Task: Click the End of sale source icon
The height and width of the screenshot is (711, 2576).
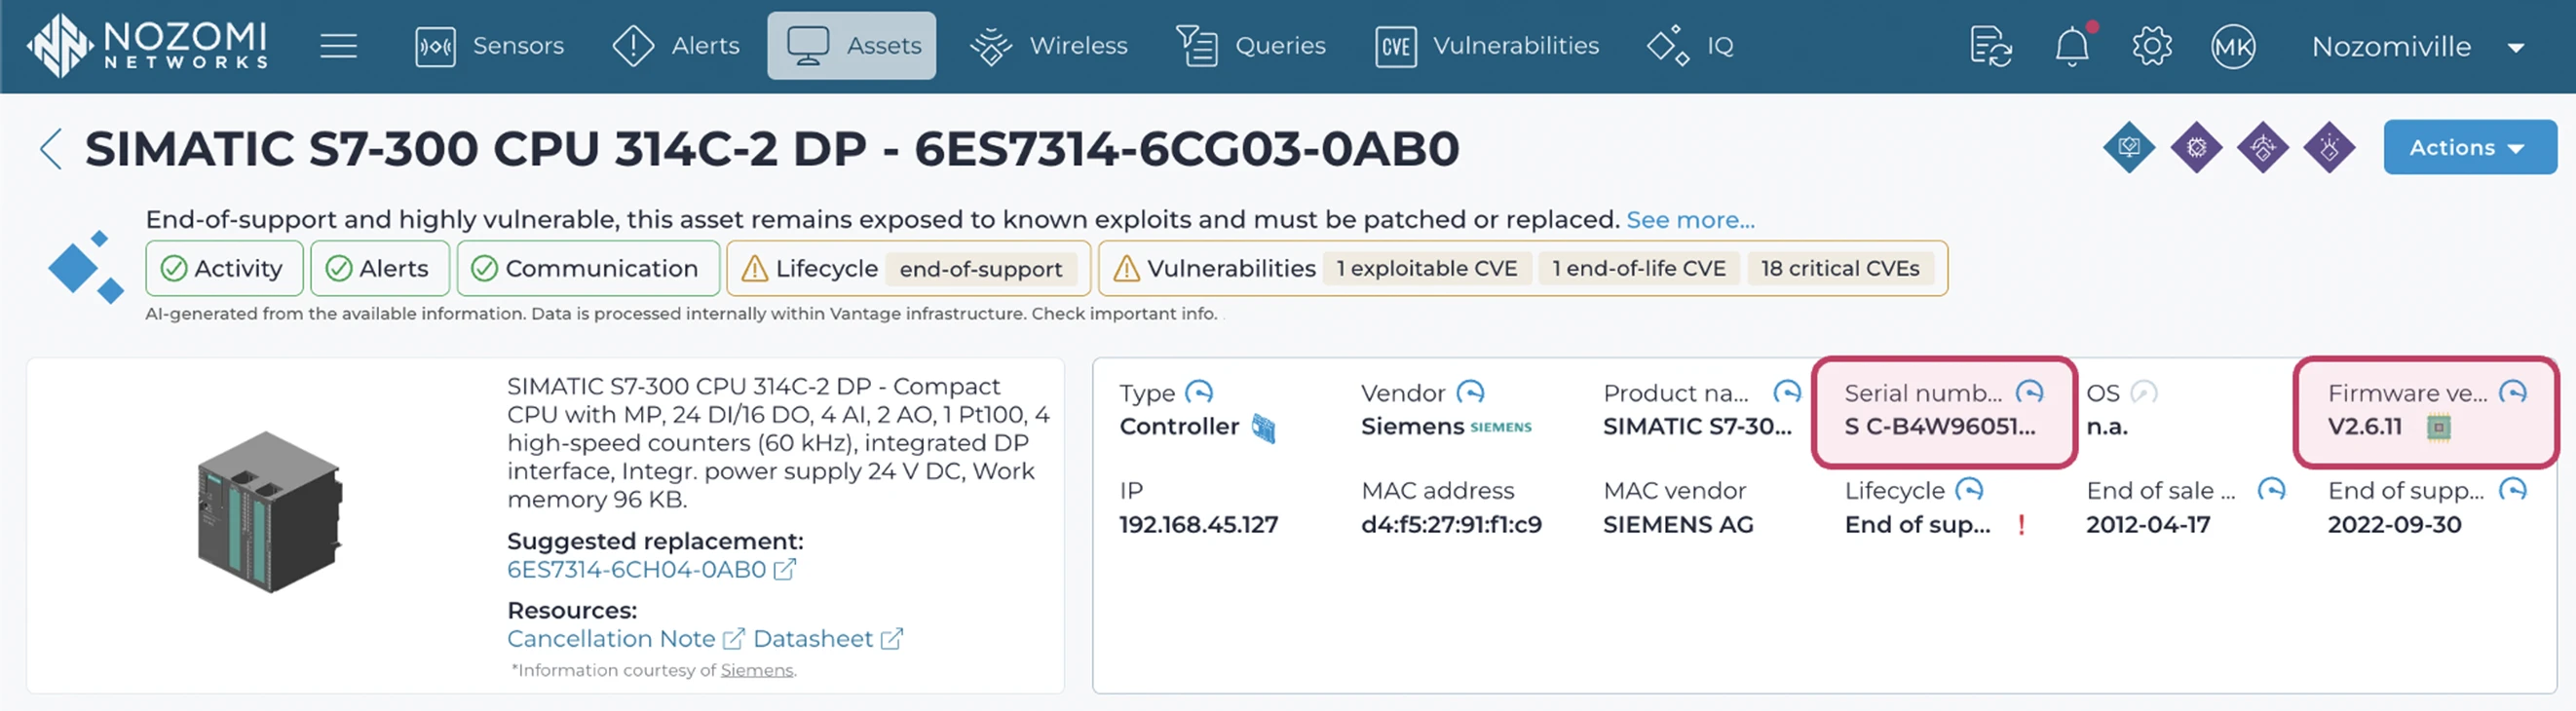Action: 2272,490
